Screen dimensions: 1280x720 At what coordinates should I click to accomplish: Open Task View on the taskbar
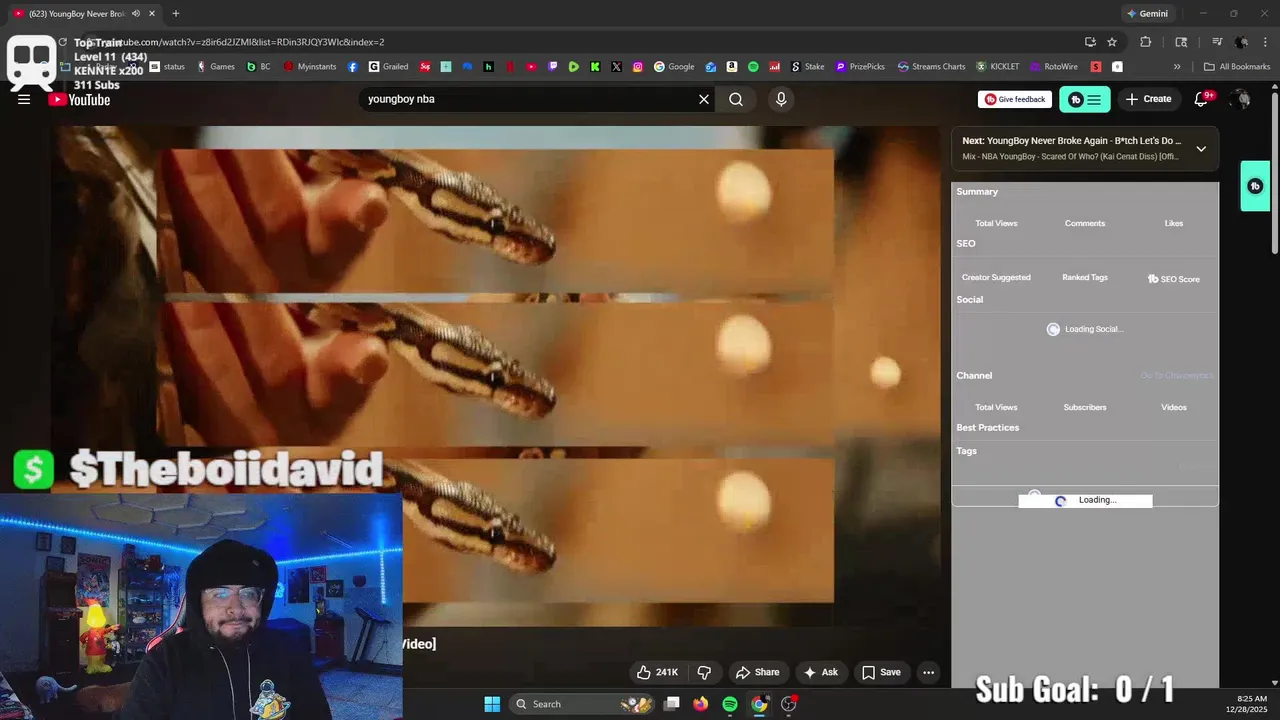click(x=672, y=704)
